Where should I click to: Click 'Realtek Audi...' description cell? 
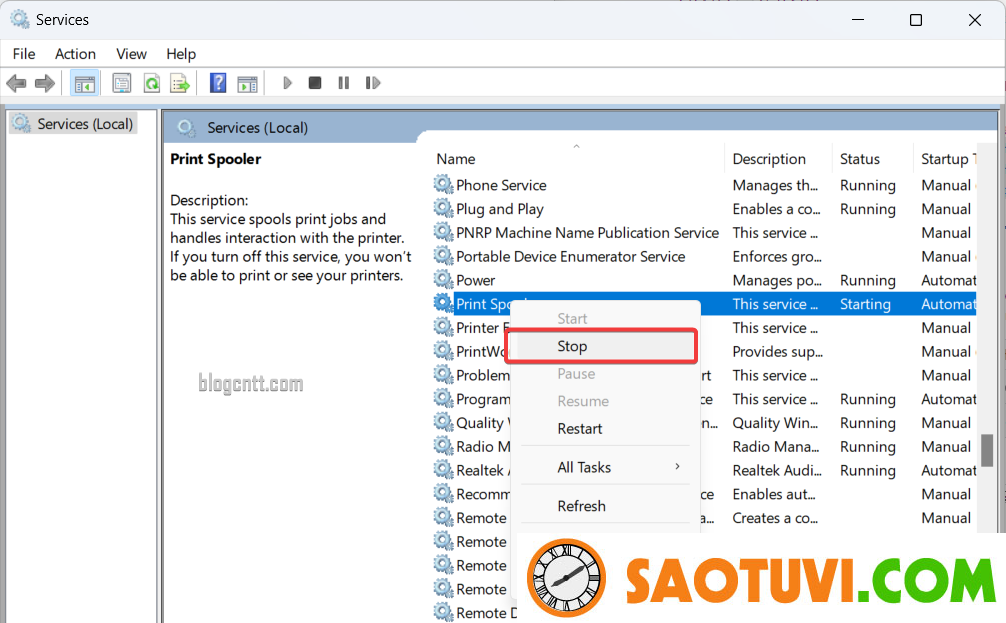(777, 470)
